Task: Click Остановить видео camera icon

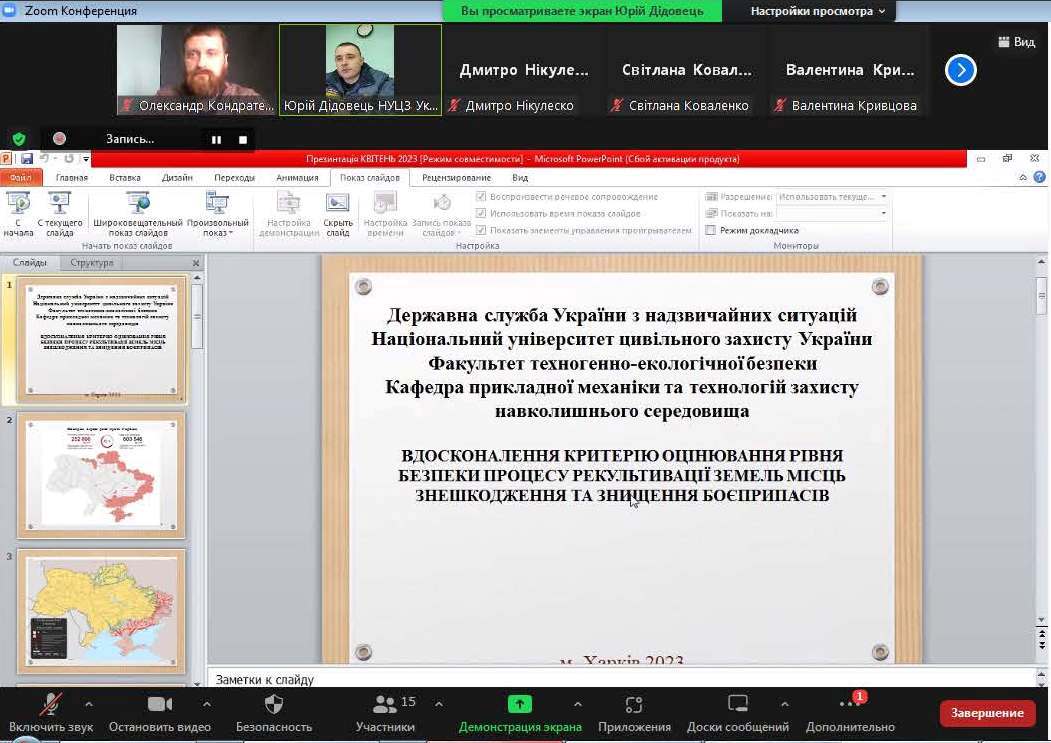Action: click(160, 704)
